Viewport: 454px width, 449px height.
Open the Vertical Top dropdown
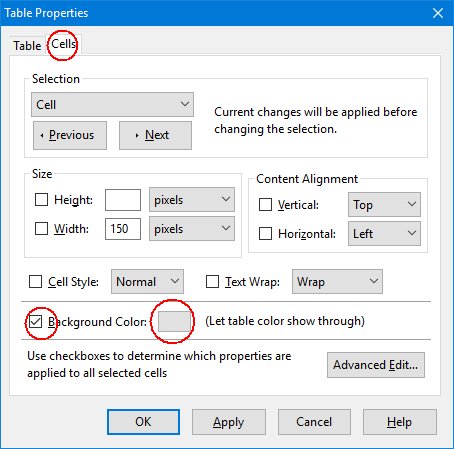click(384, 204)
